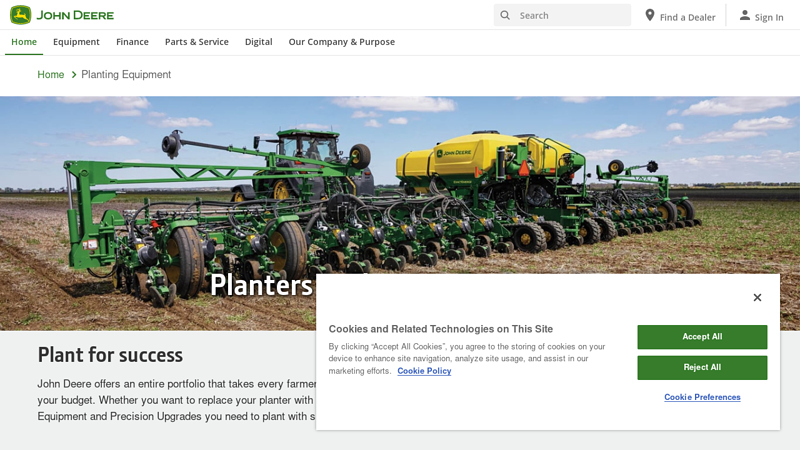This screenshot has height=450, width=800.
Task: Open the Cookie Policy link
Action: pos(424,371)
